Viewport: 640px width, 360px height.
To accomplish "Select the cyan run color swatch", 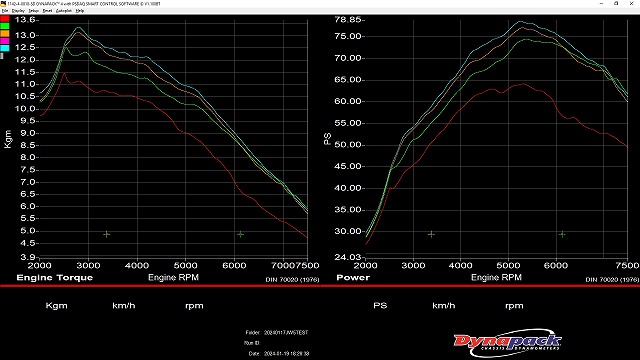I will point(4,48).
